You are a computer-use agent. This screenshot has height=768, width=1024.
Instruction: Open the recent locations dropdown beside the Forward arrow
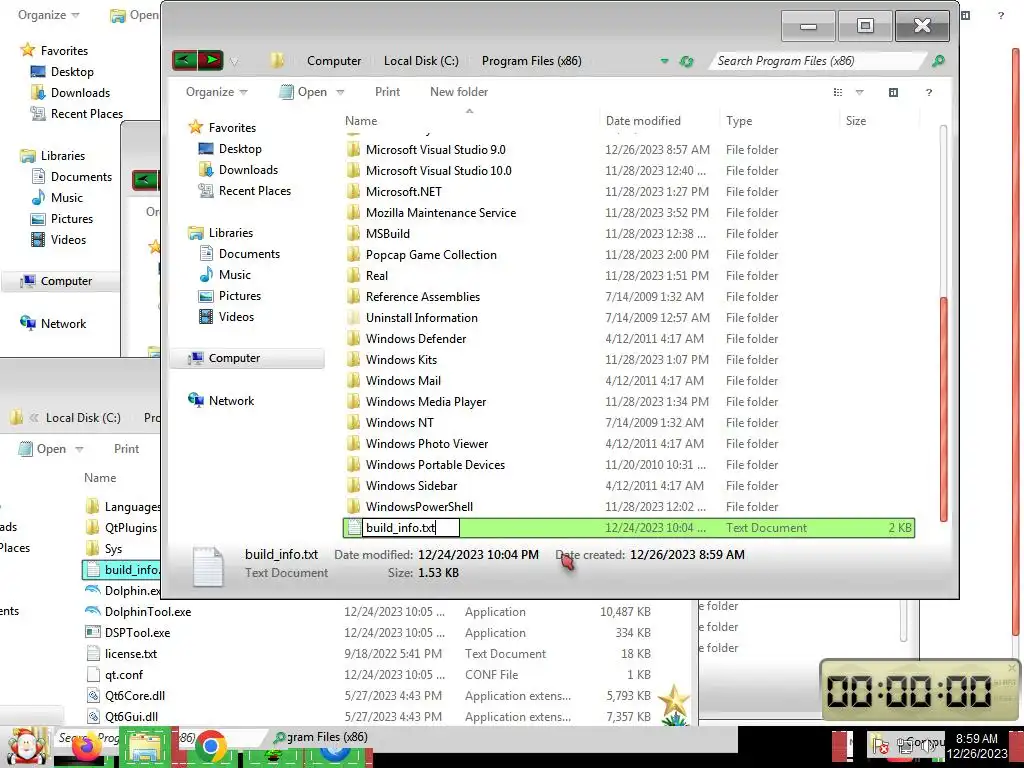coord(234,61)
